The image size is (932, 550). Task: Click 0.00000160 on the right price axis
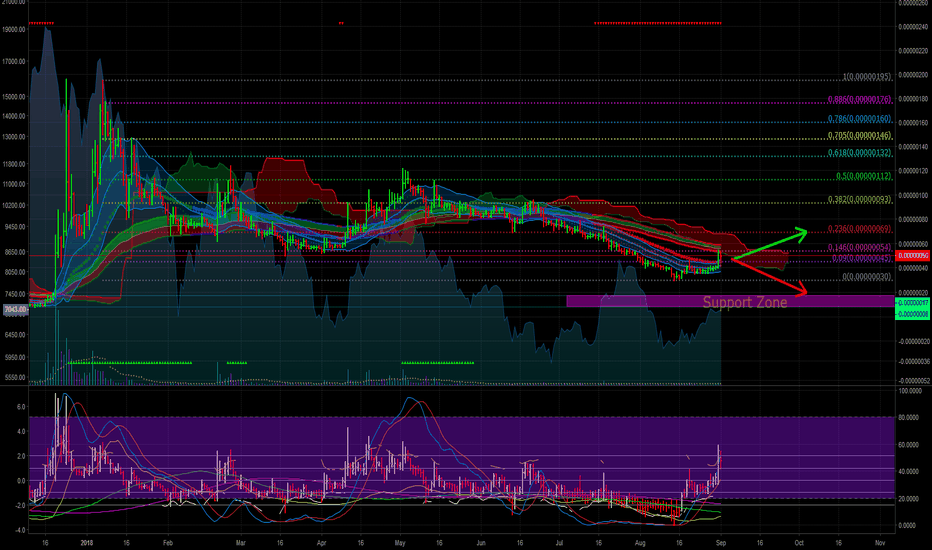914,123
